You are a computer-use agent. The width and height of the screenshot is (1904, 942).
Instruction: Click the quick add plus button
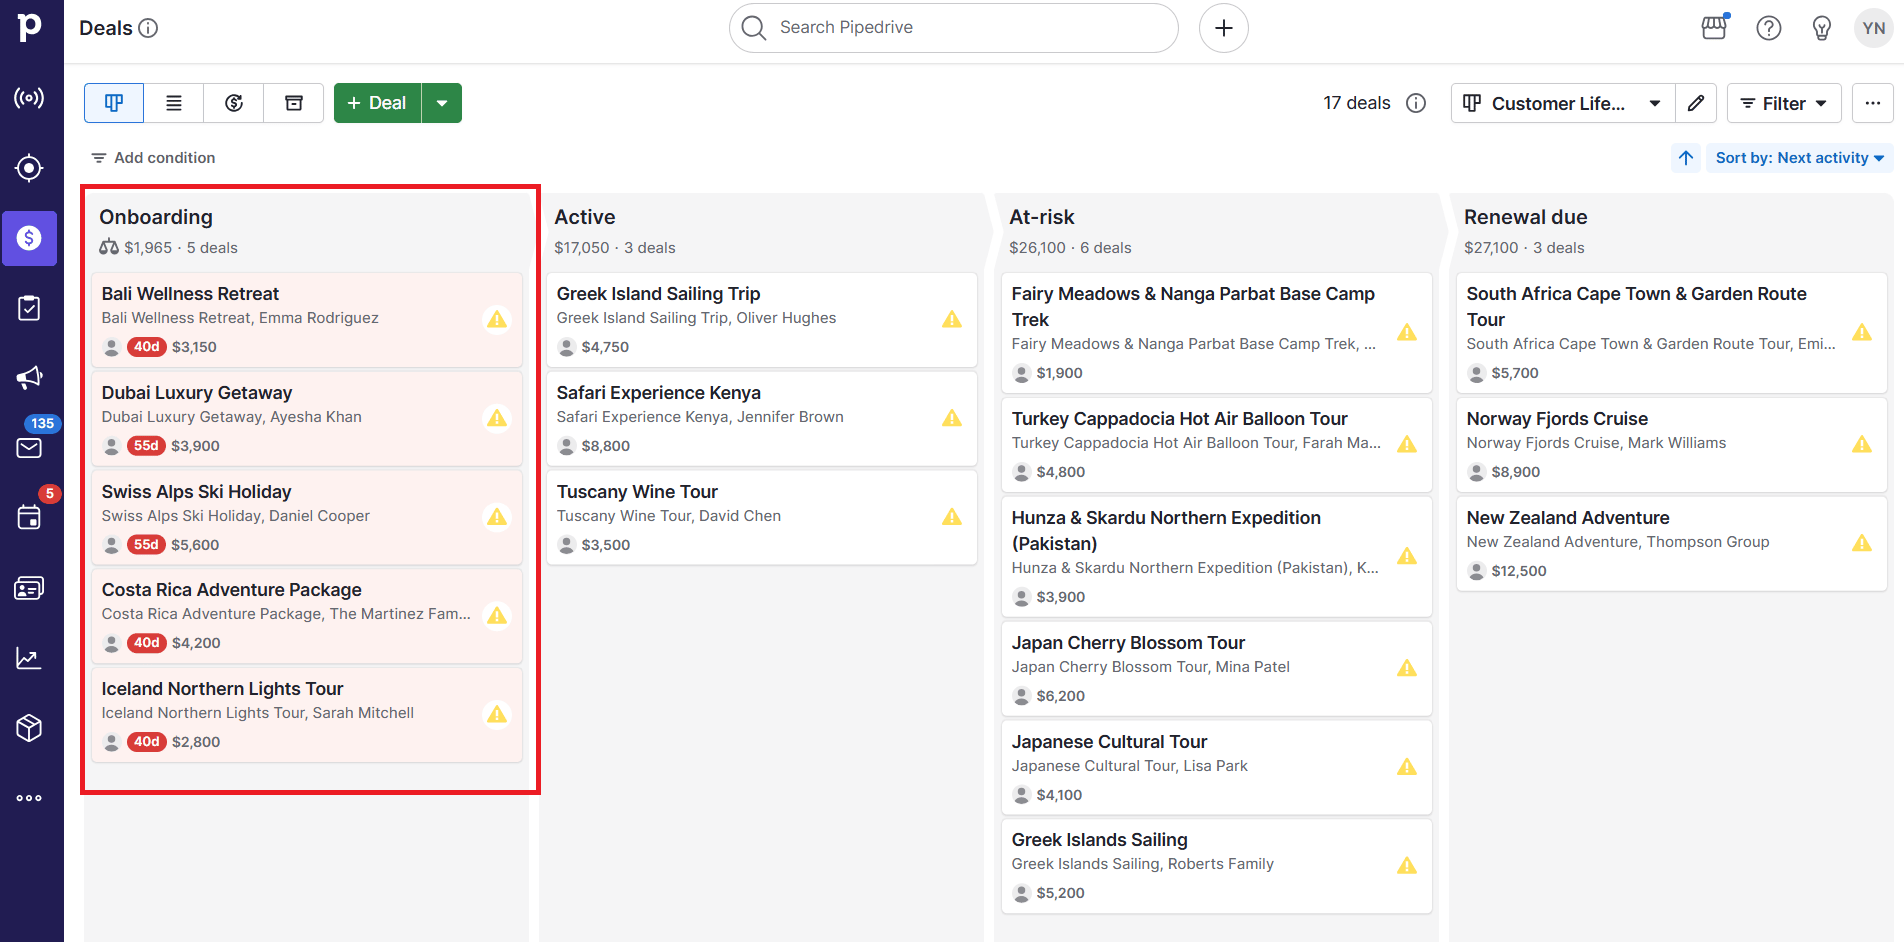(1224, 28)
